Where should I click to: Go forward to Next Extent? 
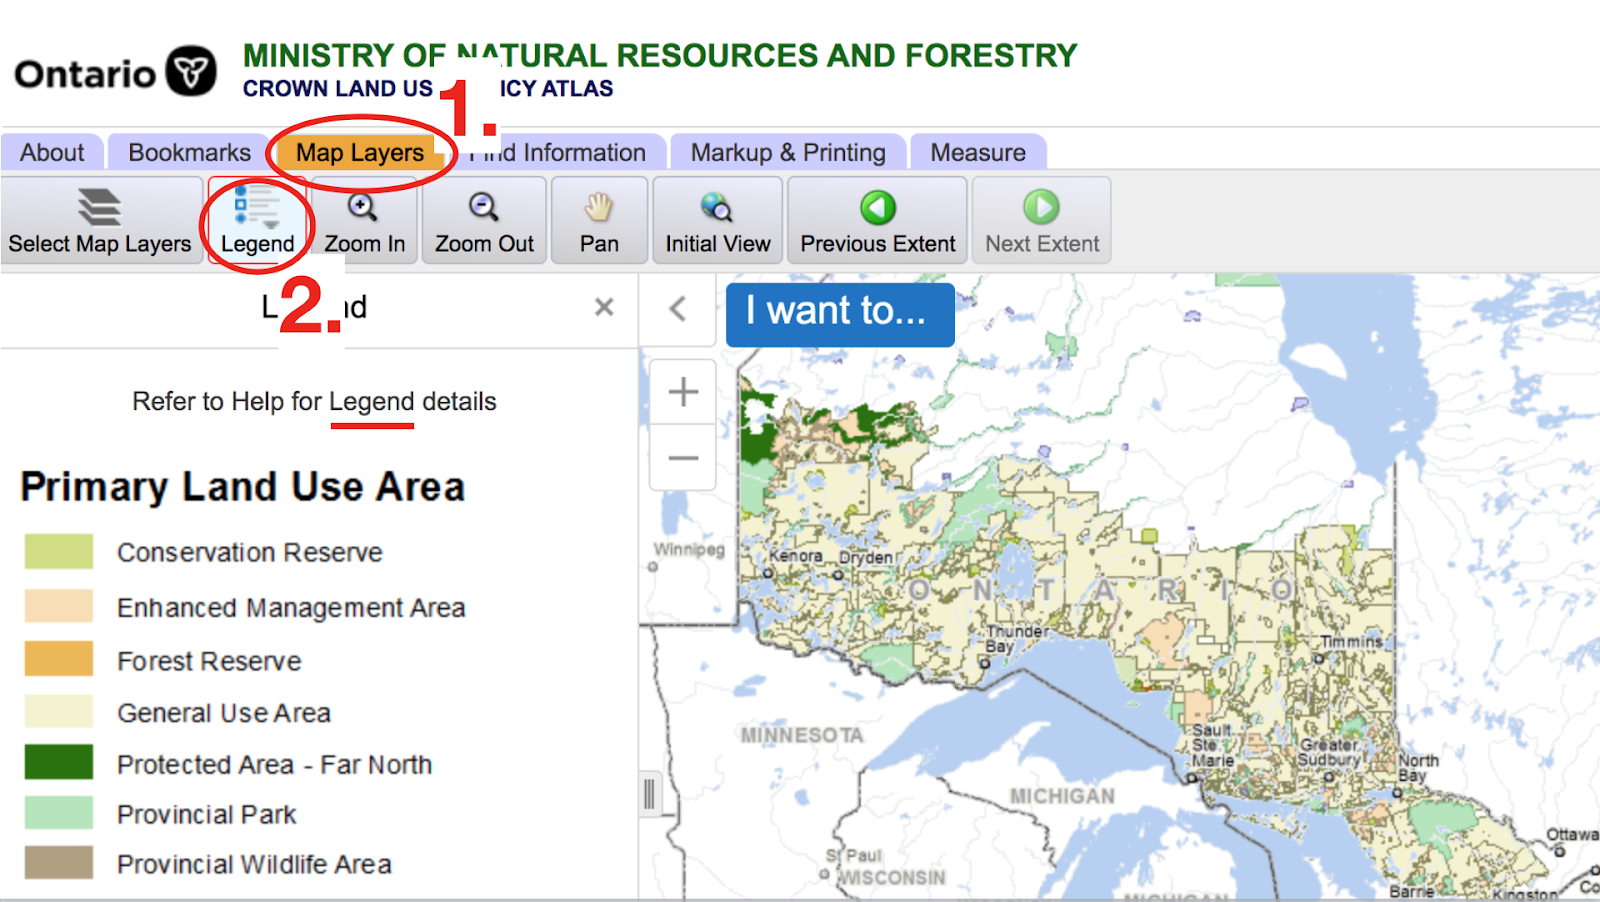(x=1042, y=220)
